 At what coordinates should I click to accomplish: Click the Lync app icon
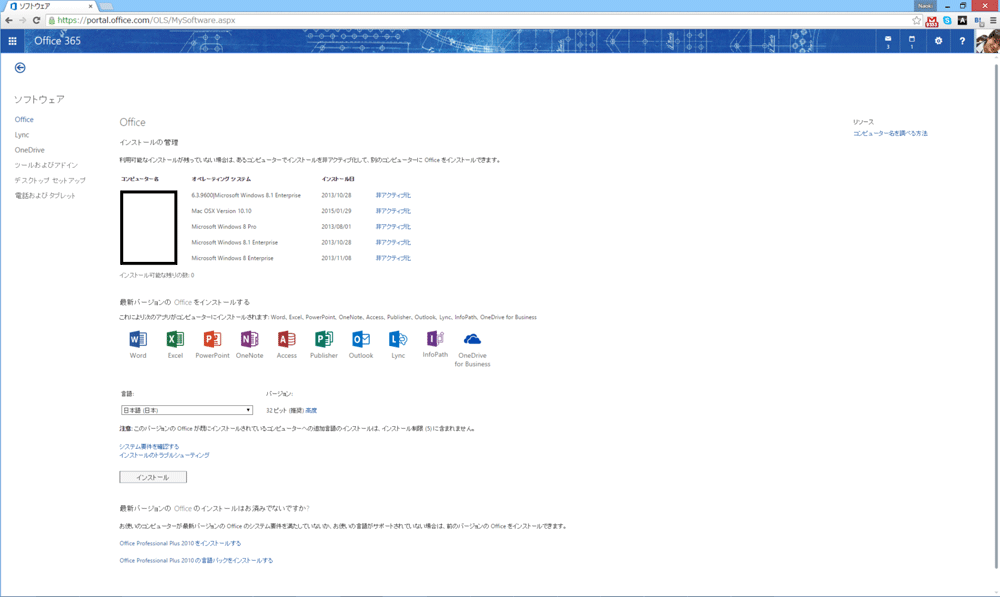pos(398,339)
